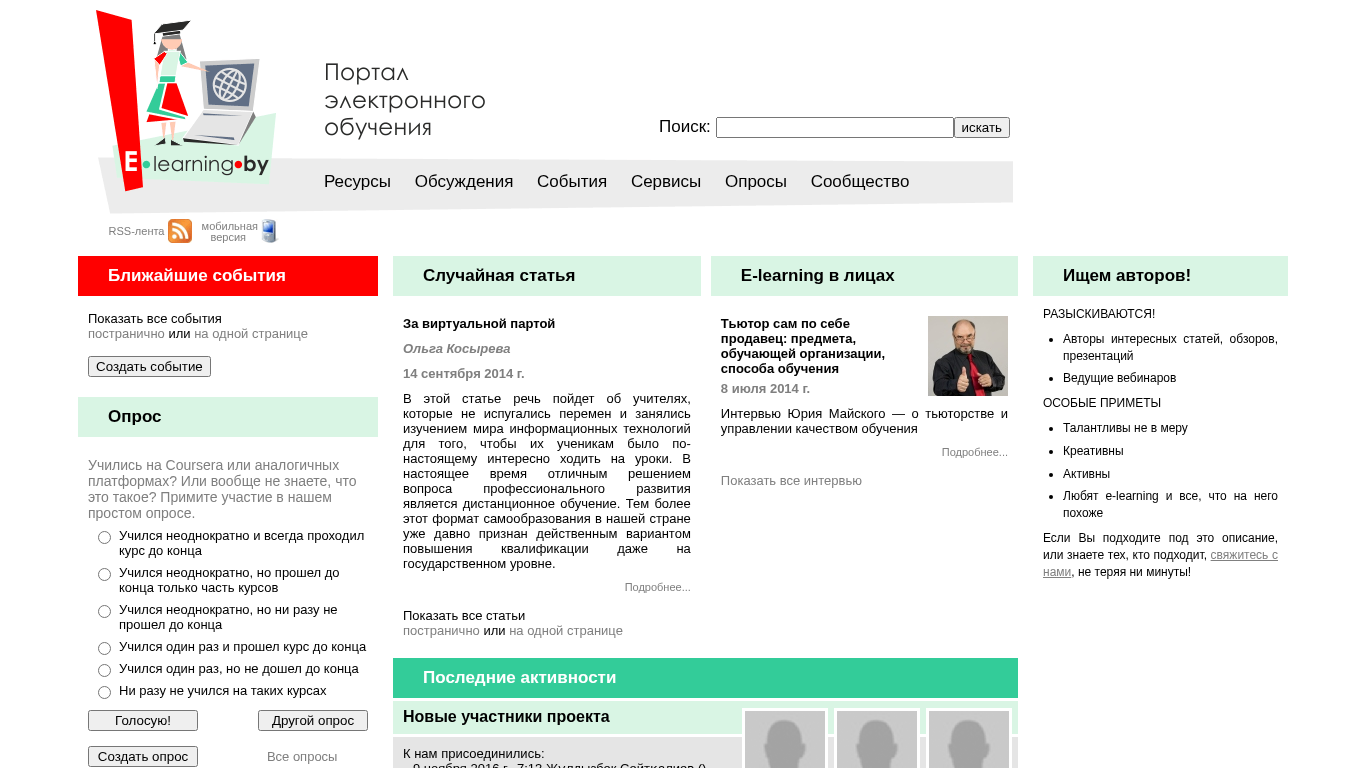This screenshot has width=1366, height=768.
Task: Open interview 'Тьютор сам по себе продавец'
Action: 803,346
